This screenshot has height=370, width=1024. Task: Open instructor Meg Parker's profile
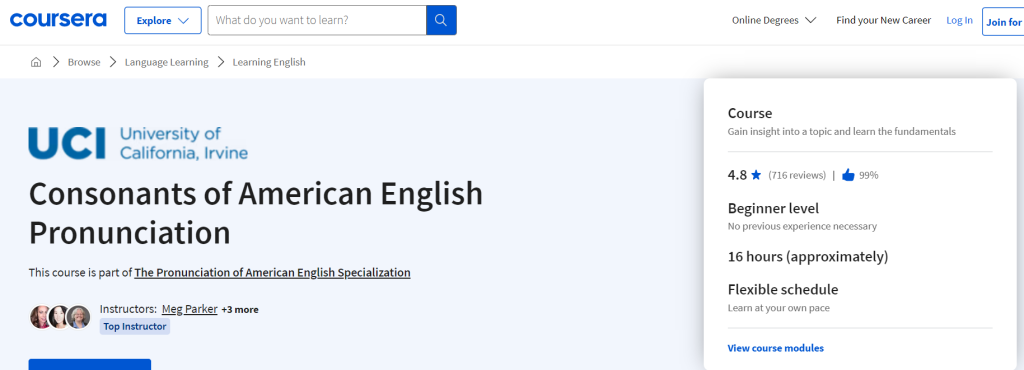[189, 309]
